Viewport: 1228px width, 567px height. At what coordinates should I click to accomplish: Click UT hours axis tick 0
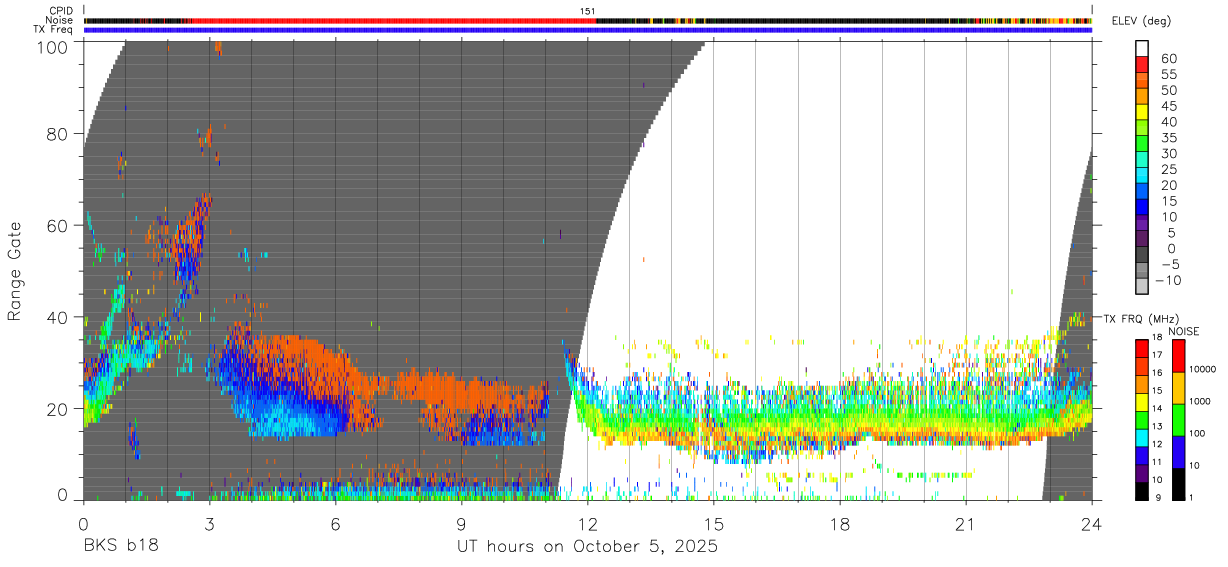pyautogui.click(x=84, y=523)
